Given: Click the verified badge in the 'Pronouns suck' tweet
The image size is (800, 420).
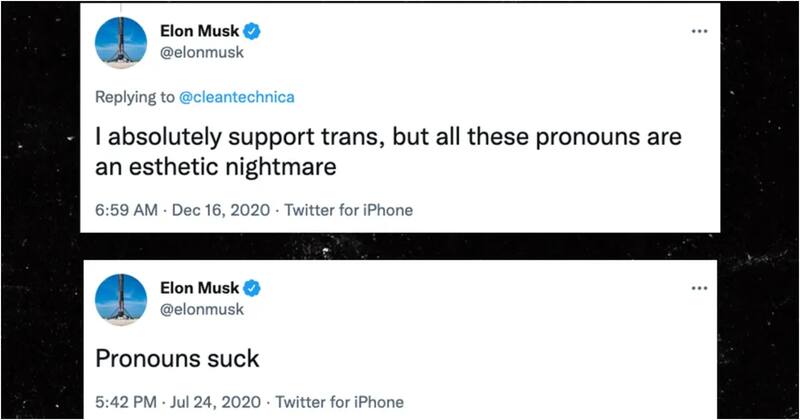Looking at the screenshot, I should [x=251, y=287].
